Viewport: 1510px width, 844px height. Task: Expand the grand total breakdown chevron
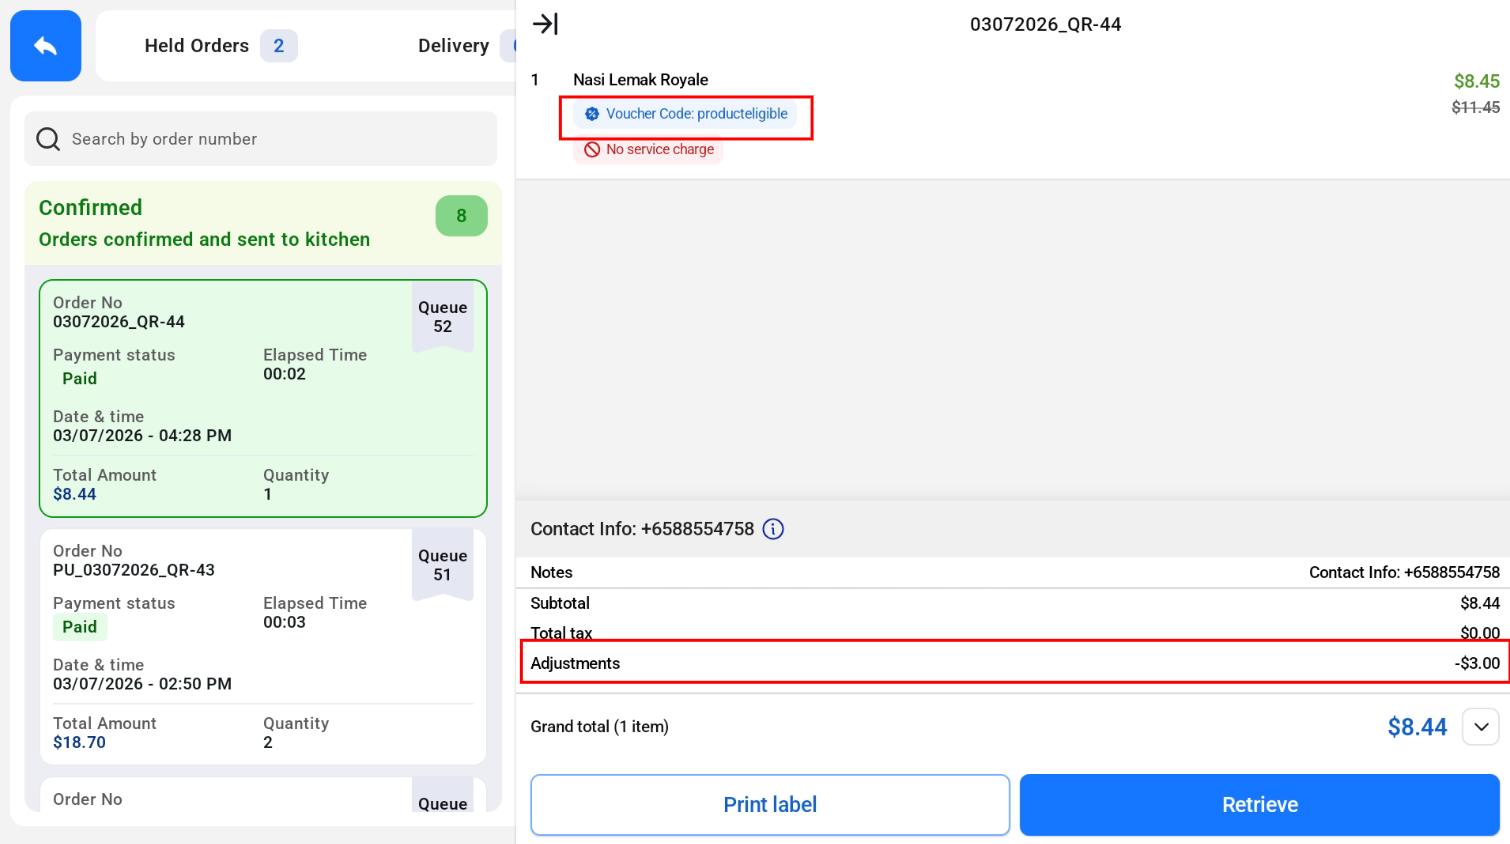coord(1481,727)
